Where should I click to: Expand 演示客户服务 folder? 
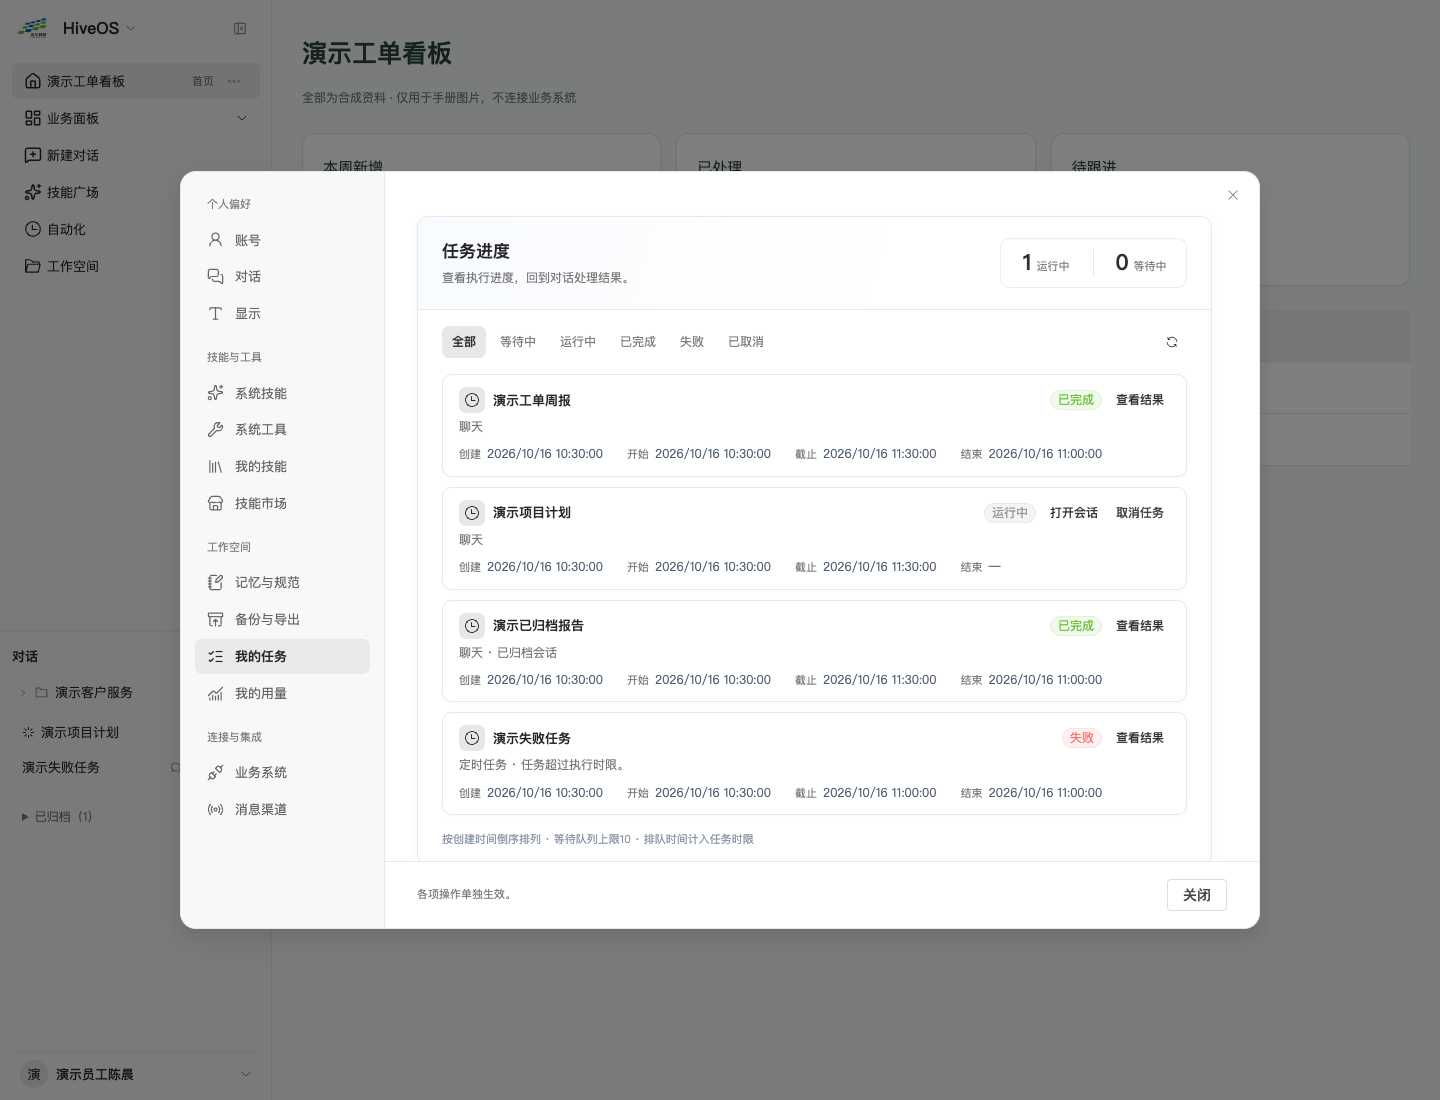click(23, 693)
